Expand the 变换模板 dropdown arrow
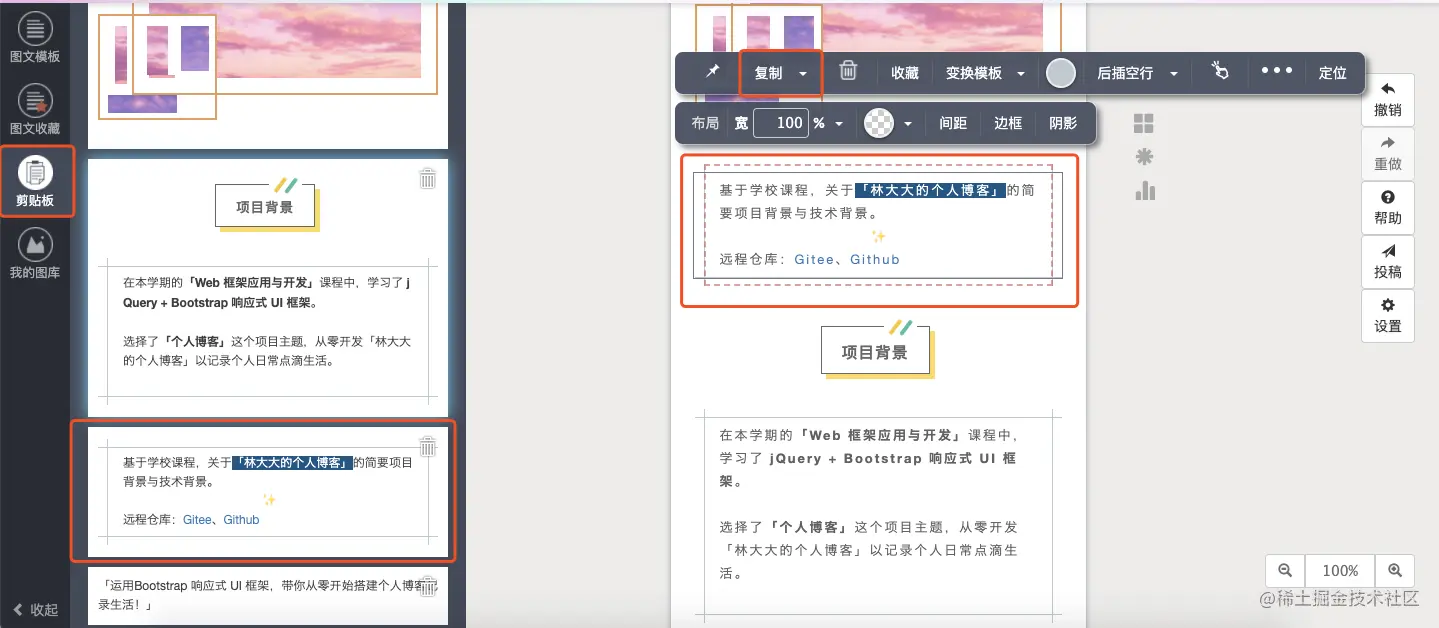Viewport: 1439px width, 628px height. pos(1021,74)
